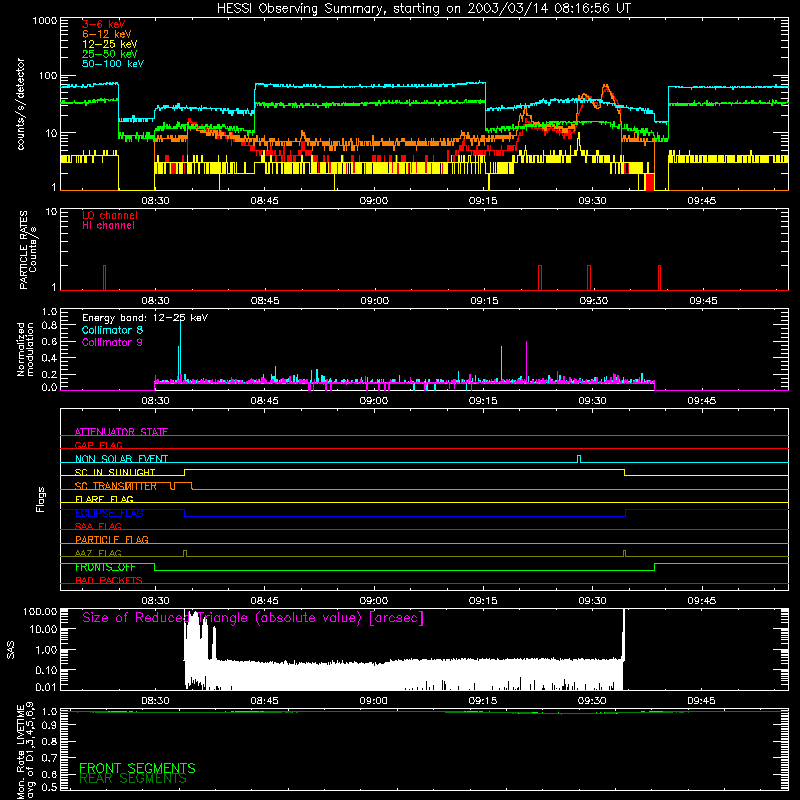
Task: Click the ATTENUATOR_STATE flag label
Action: [x=121, y=432]
